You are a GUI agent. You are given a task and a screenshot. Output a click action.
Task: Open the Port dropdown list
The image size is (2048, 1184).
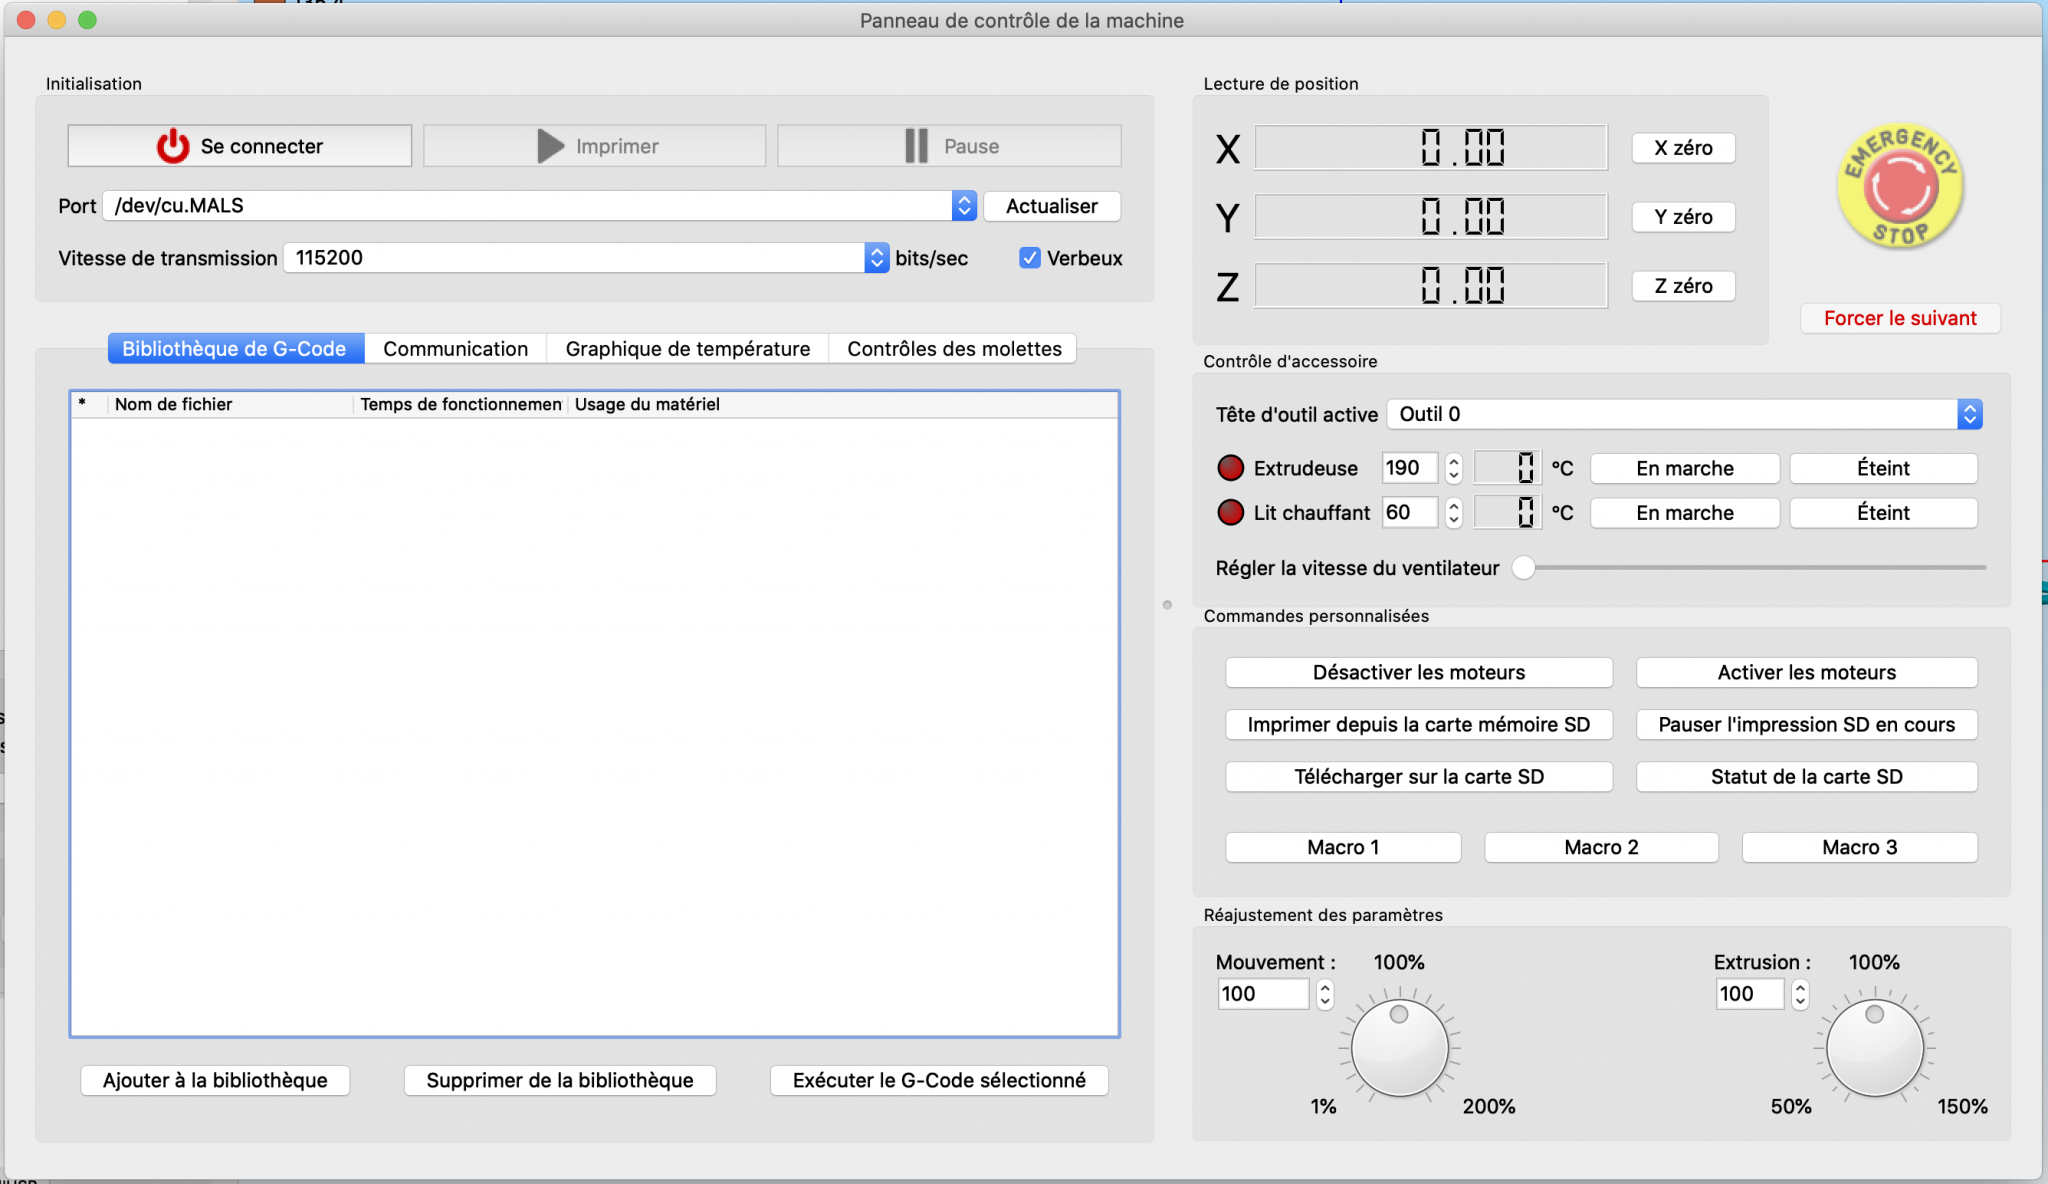963,206
